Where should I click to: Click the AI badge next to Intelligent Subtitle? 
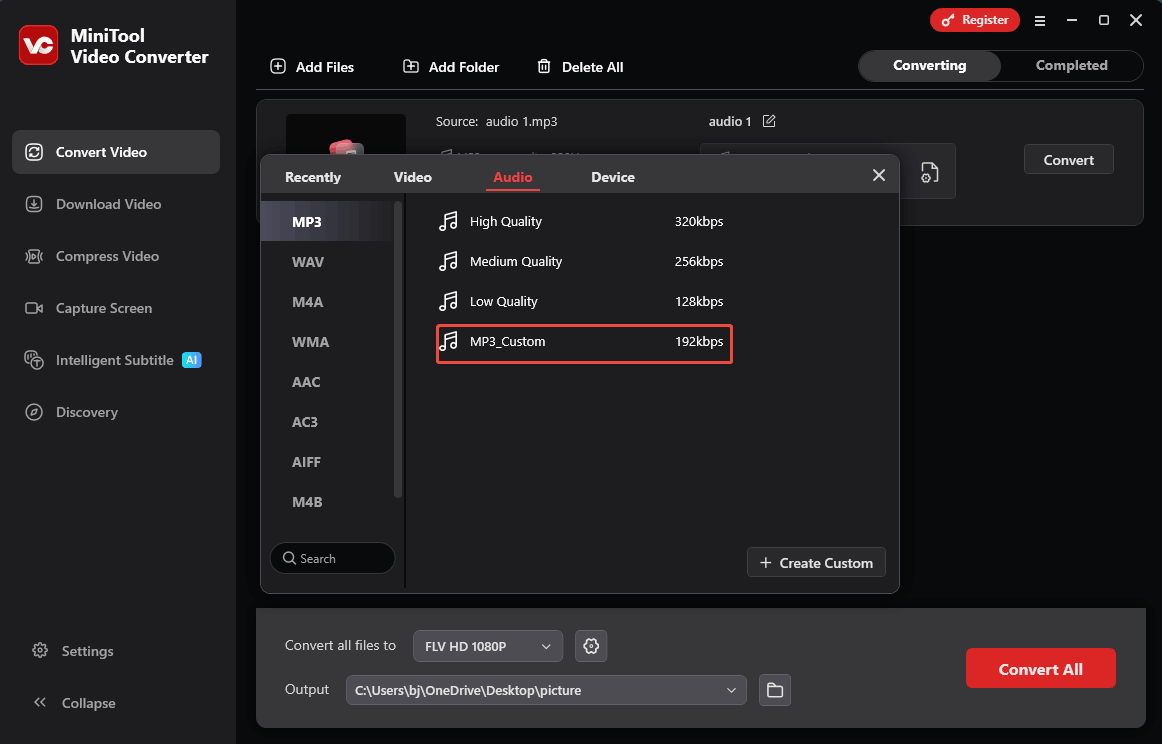coord(192,360)
